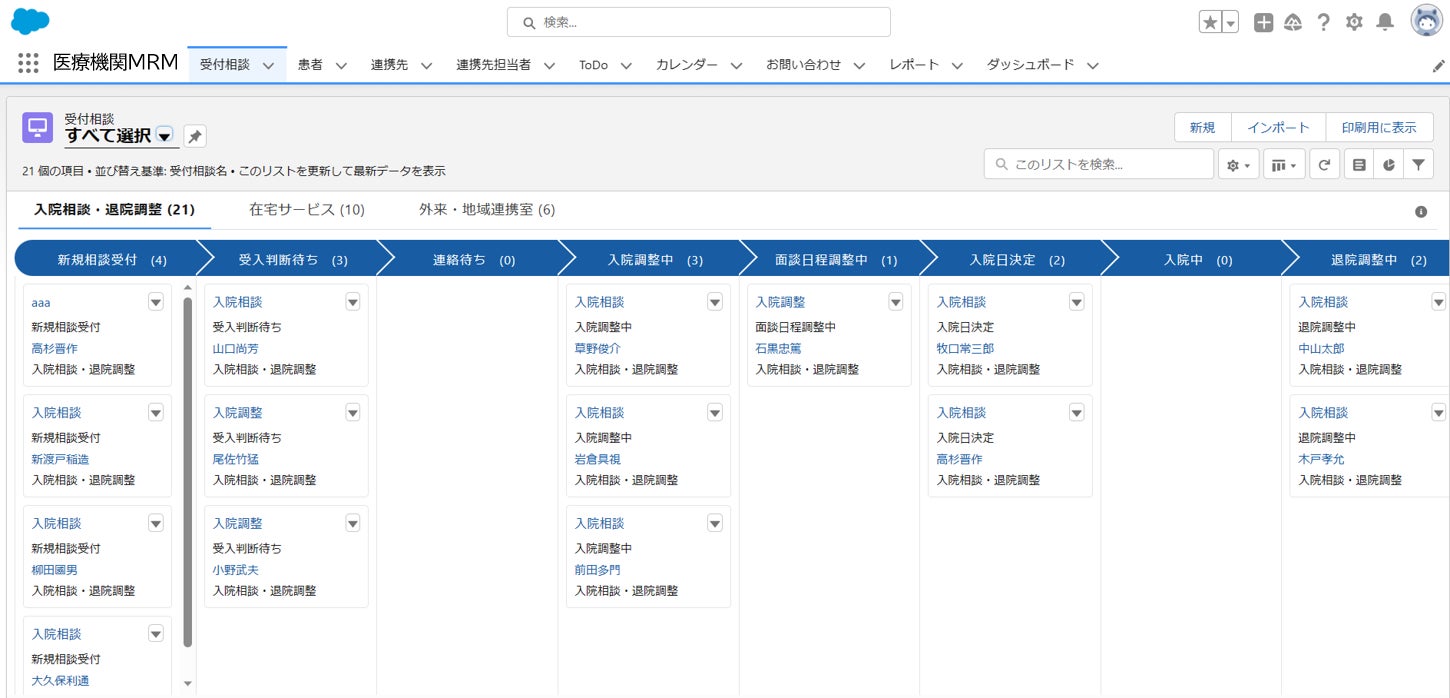1450x698 pixels.
Task: Focus the このリストを検索 field
Action: 1099,164
